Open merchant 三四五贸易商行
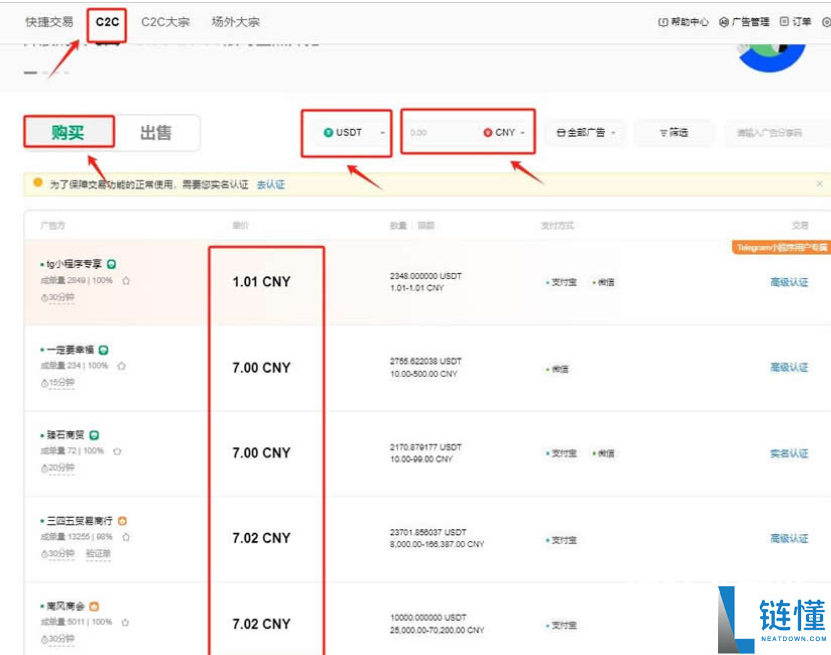831x655 pixels. click(79, 521)
